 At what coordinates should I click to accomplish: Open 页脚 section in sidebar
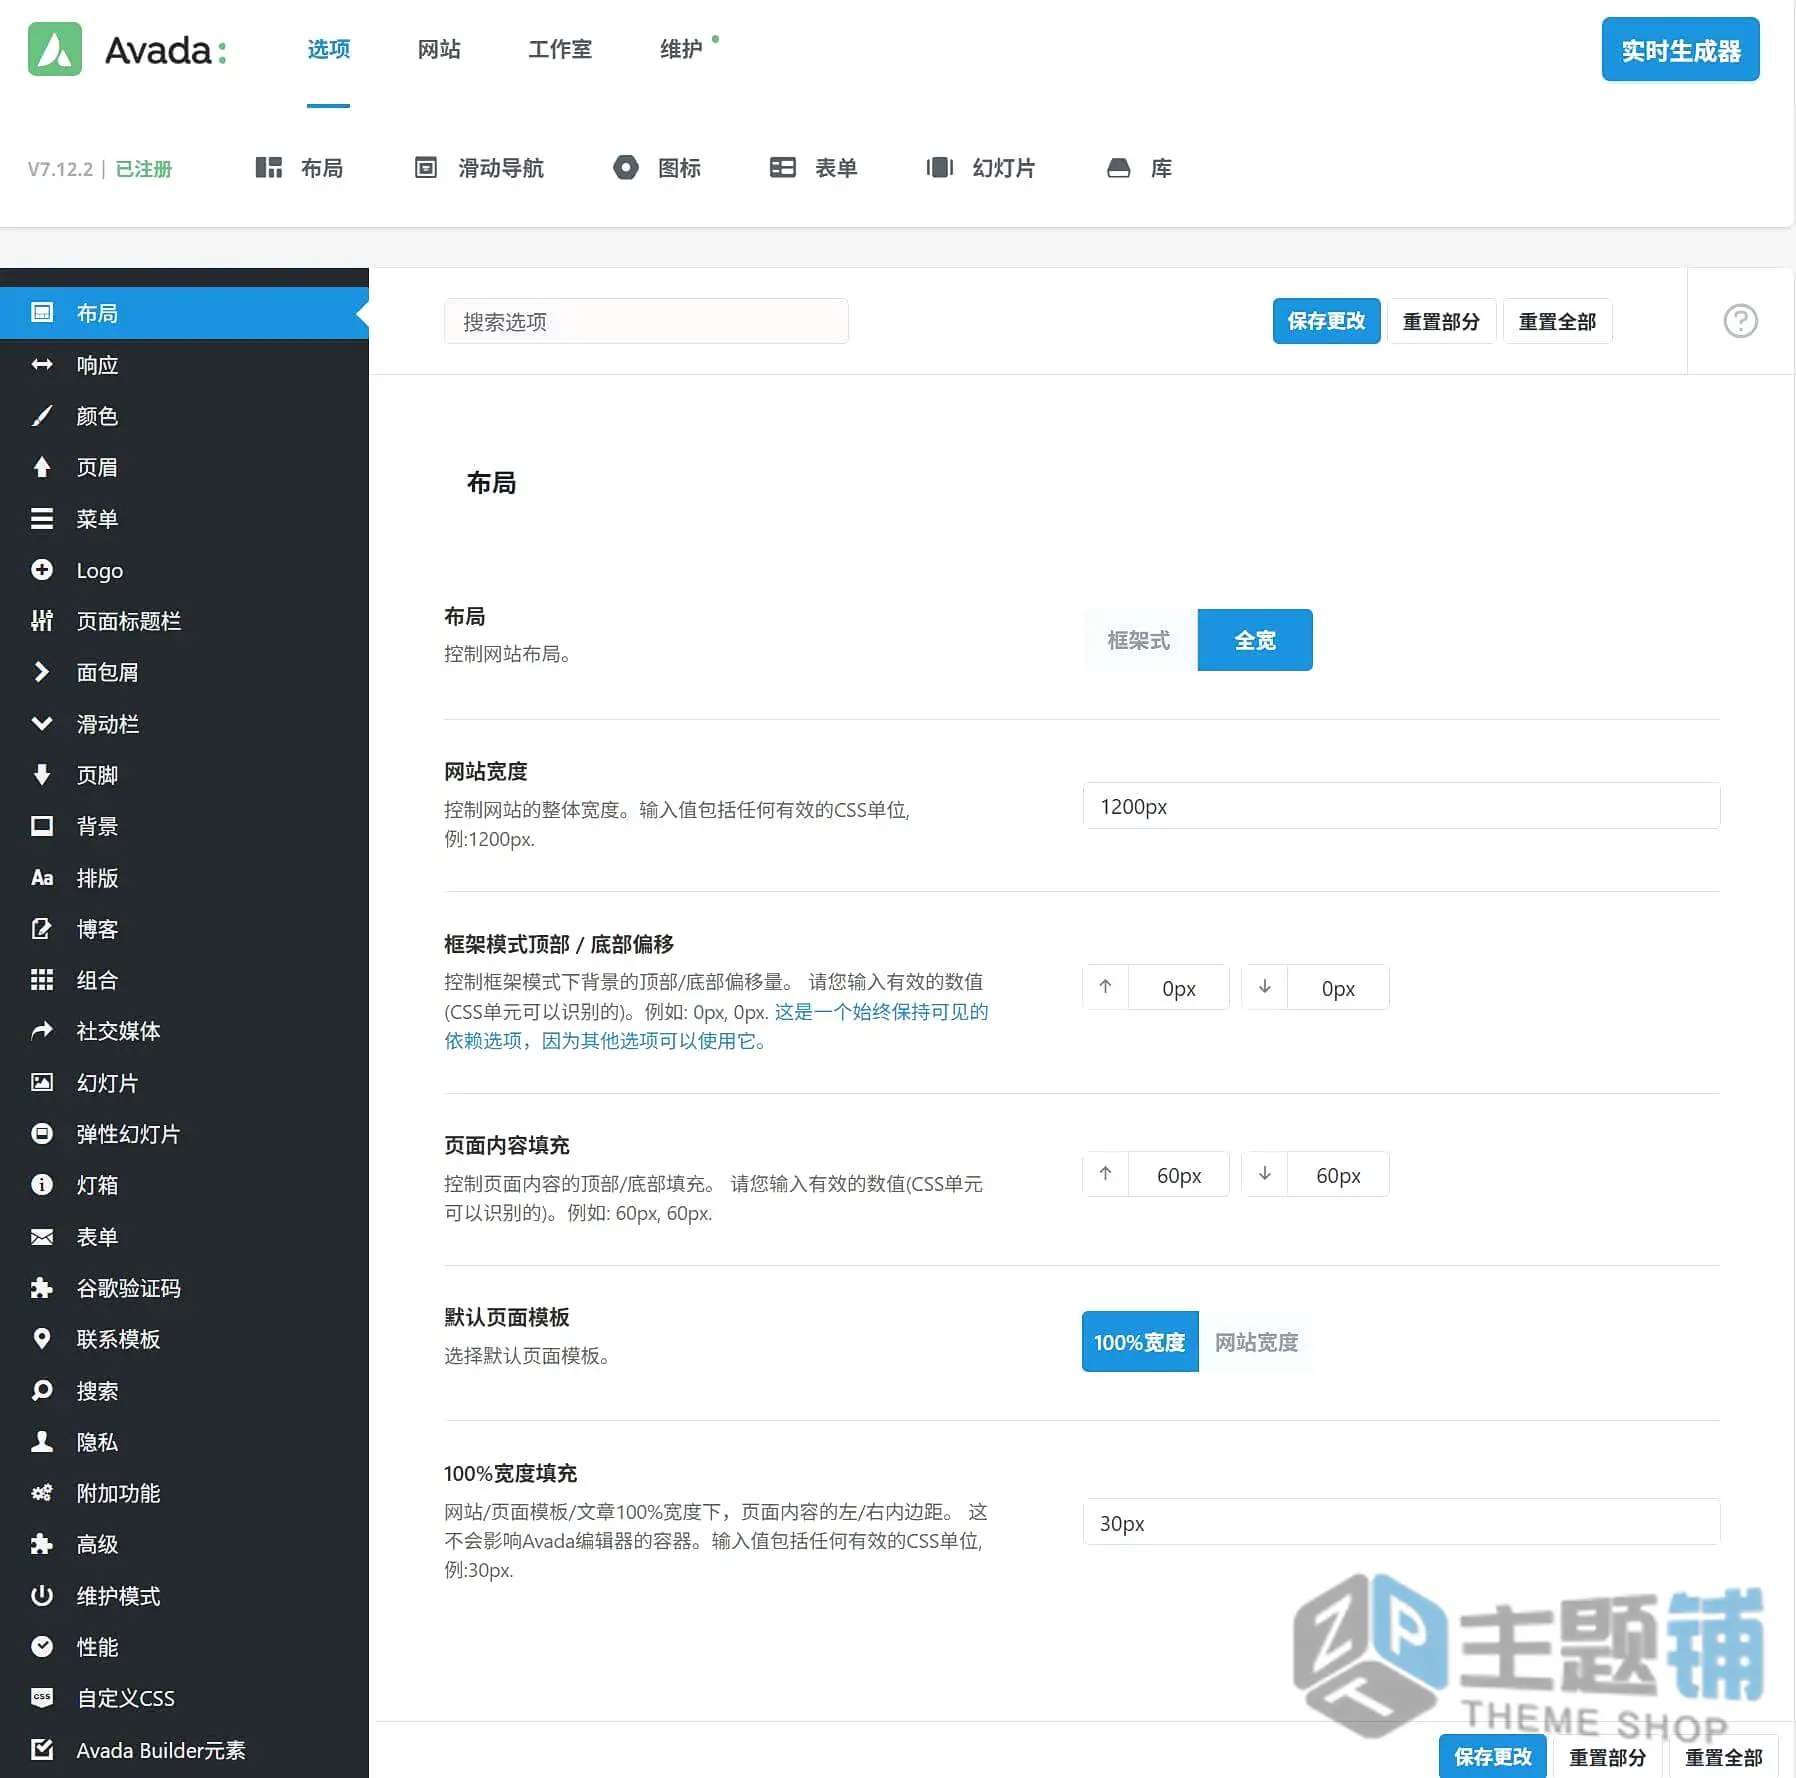184,776
